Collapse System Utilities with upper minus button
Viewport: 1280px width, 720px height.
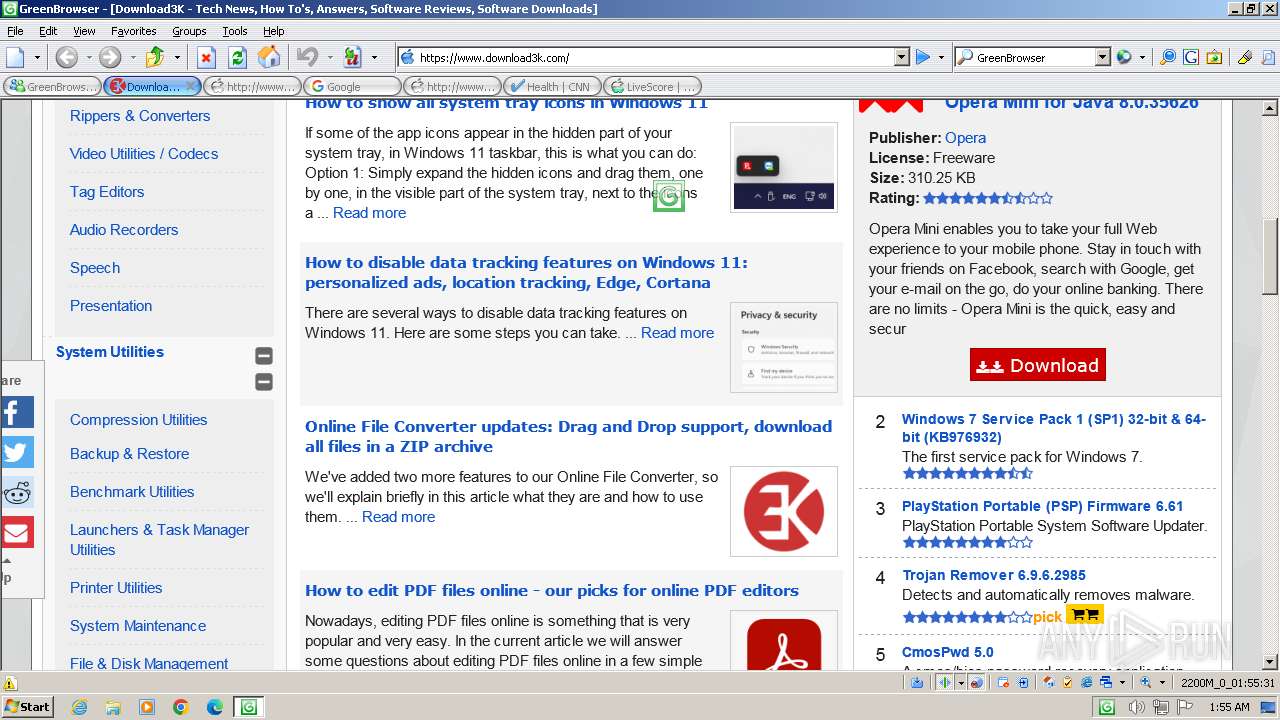click(264, 355)
